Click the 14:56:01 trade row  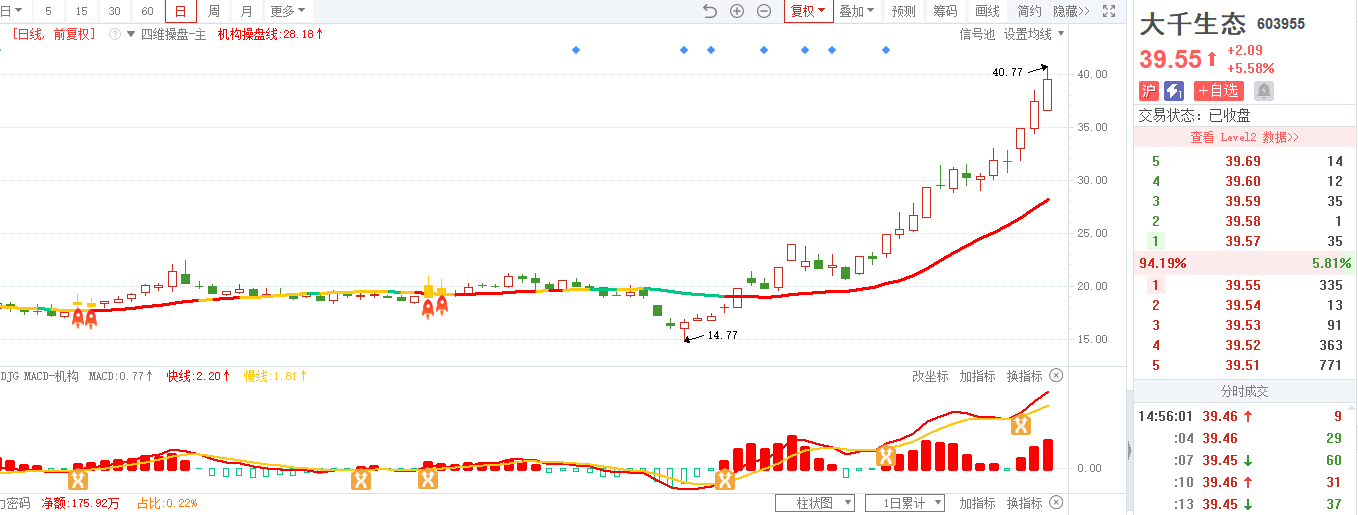click(x=1244, y=416)
